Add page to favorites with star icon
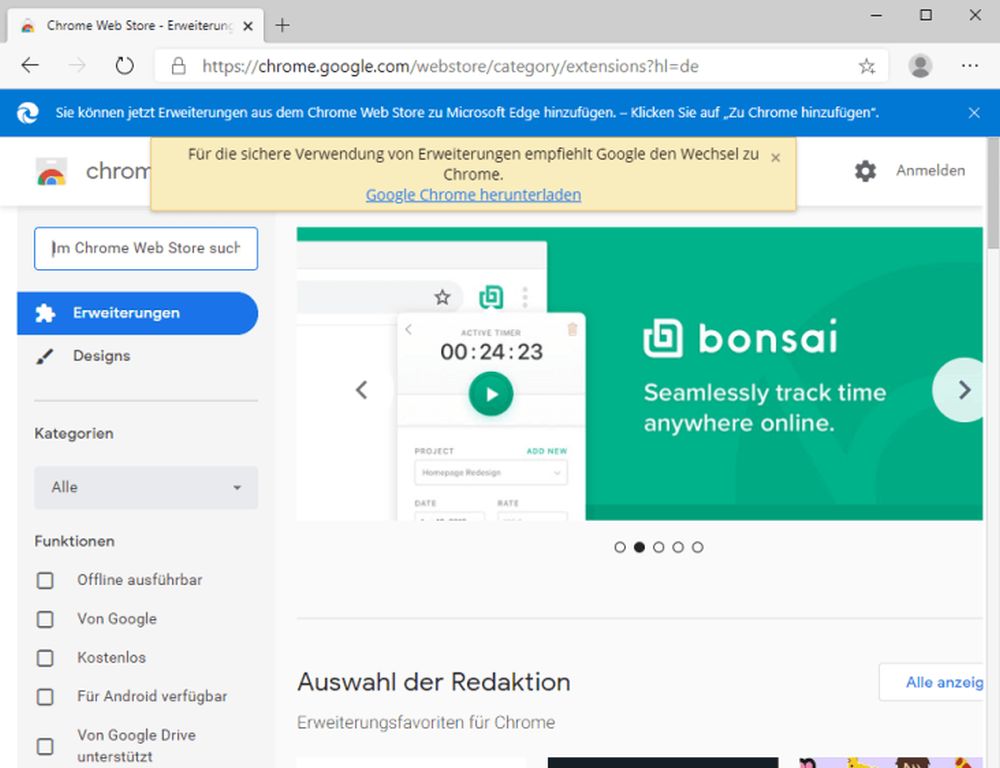Viewport: 1000px width, 768px height. (866, 66)
